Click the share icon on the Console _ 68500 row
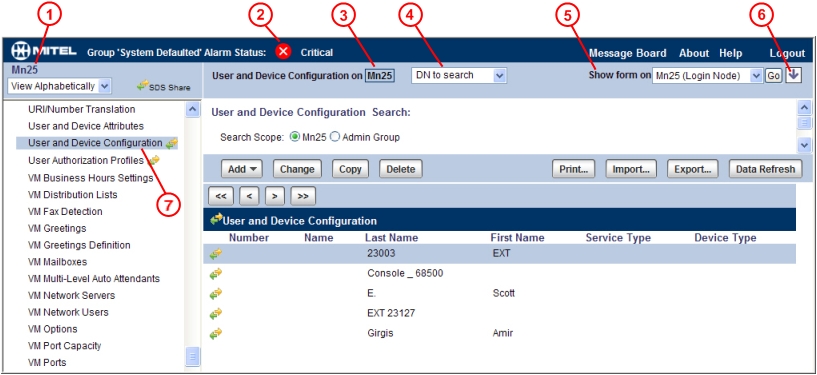The image size is (817, 375). click(216, 273)
